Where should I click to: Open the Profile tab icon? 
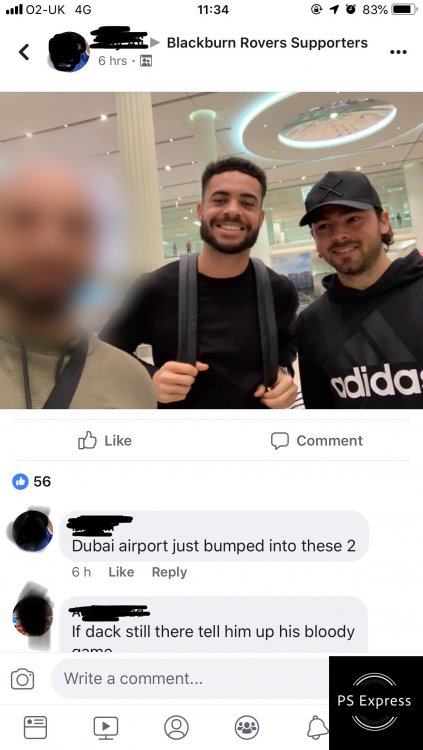[176, 728]
